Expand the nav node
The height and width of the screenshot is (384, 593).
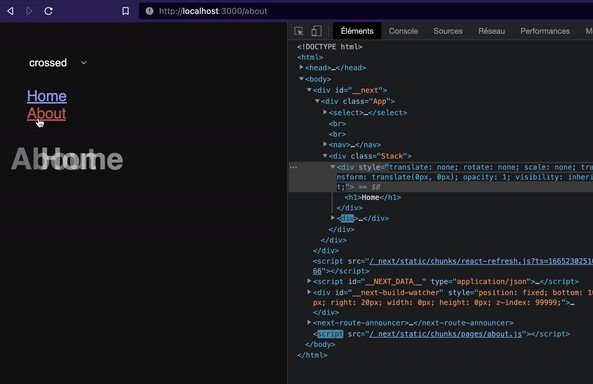coord(325,144)
